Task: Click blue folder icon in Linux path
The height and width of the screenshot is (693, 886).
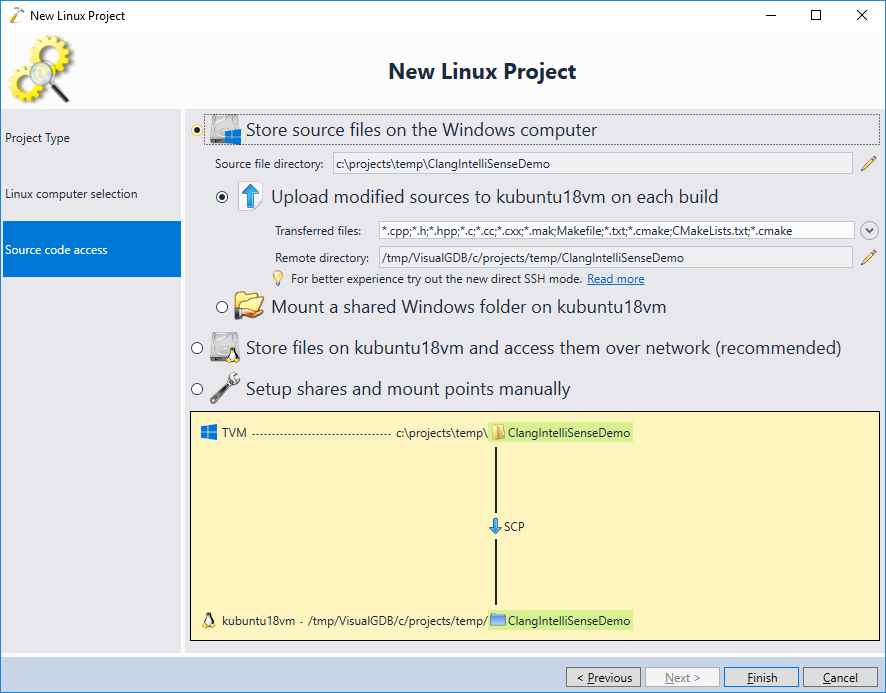Action: coord(497,620)
